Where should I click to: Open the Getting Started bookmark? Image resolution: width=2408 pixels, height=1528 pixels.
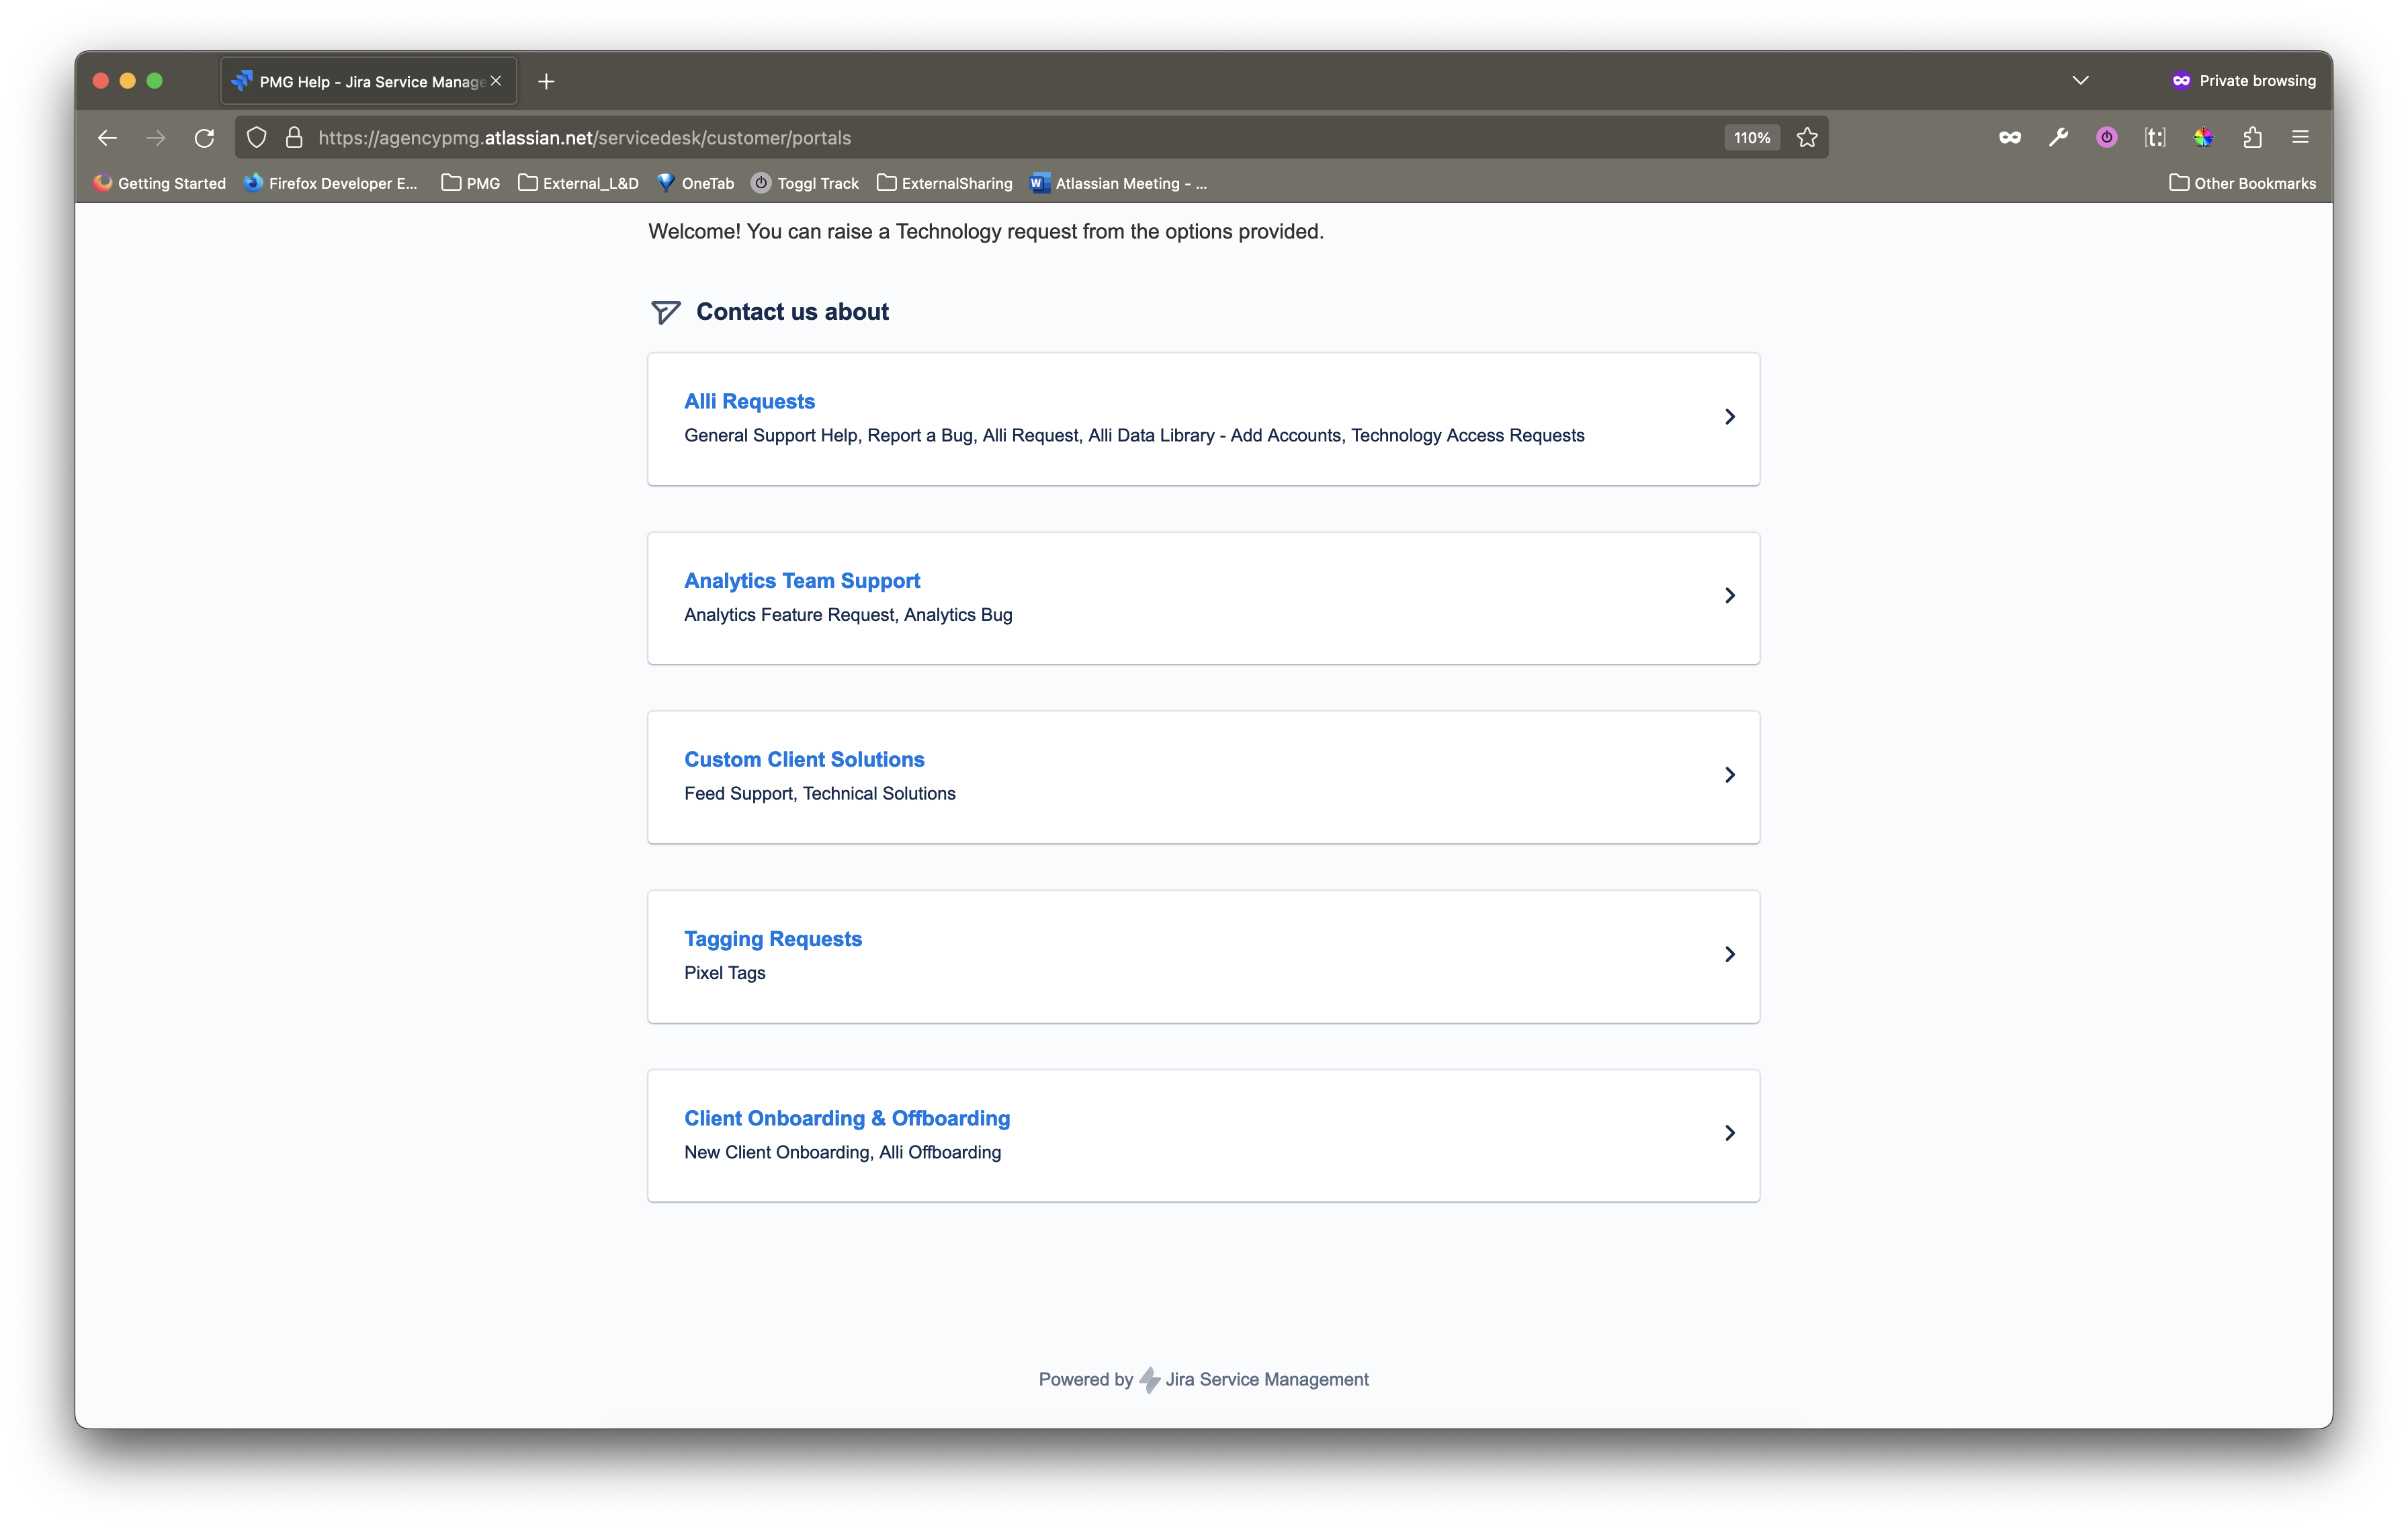160,183
